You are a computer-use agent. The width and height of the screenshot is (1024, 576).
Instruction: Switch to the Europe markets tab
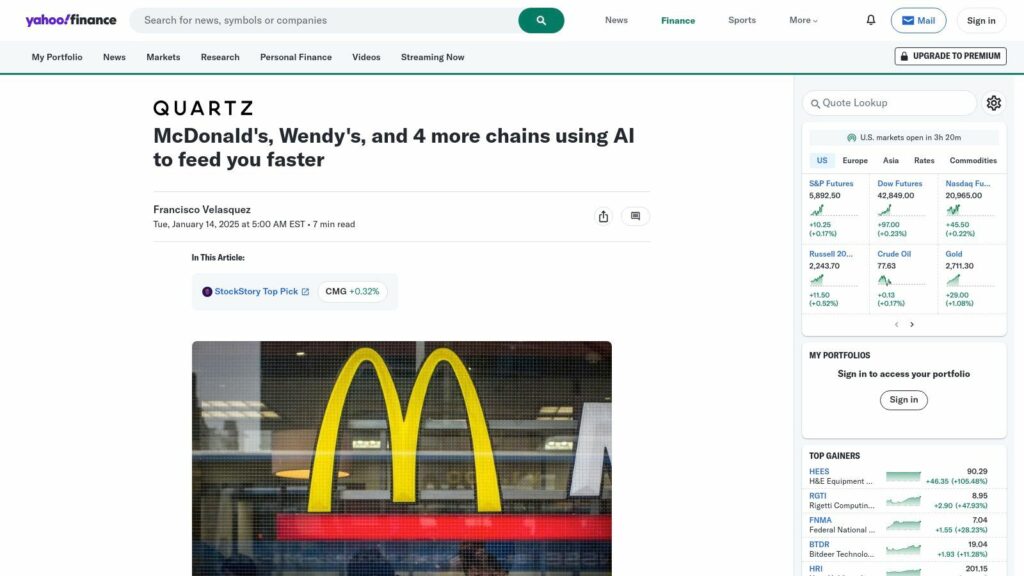(855, 161)
